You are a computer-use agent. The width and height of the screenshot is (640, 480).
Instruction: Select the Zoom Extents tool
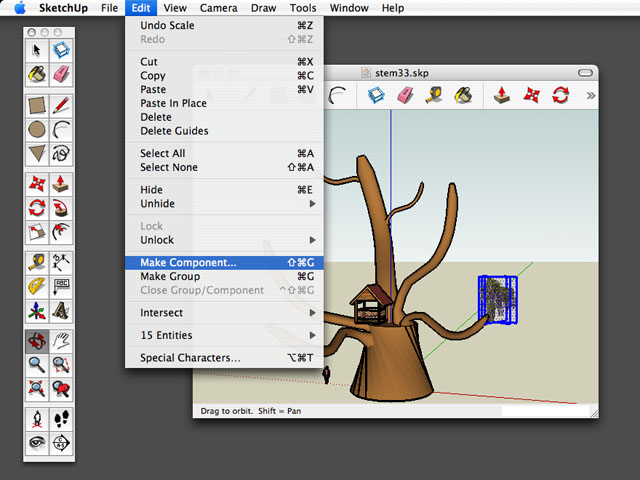tap(37, 389)
